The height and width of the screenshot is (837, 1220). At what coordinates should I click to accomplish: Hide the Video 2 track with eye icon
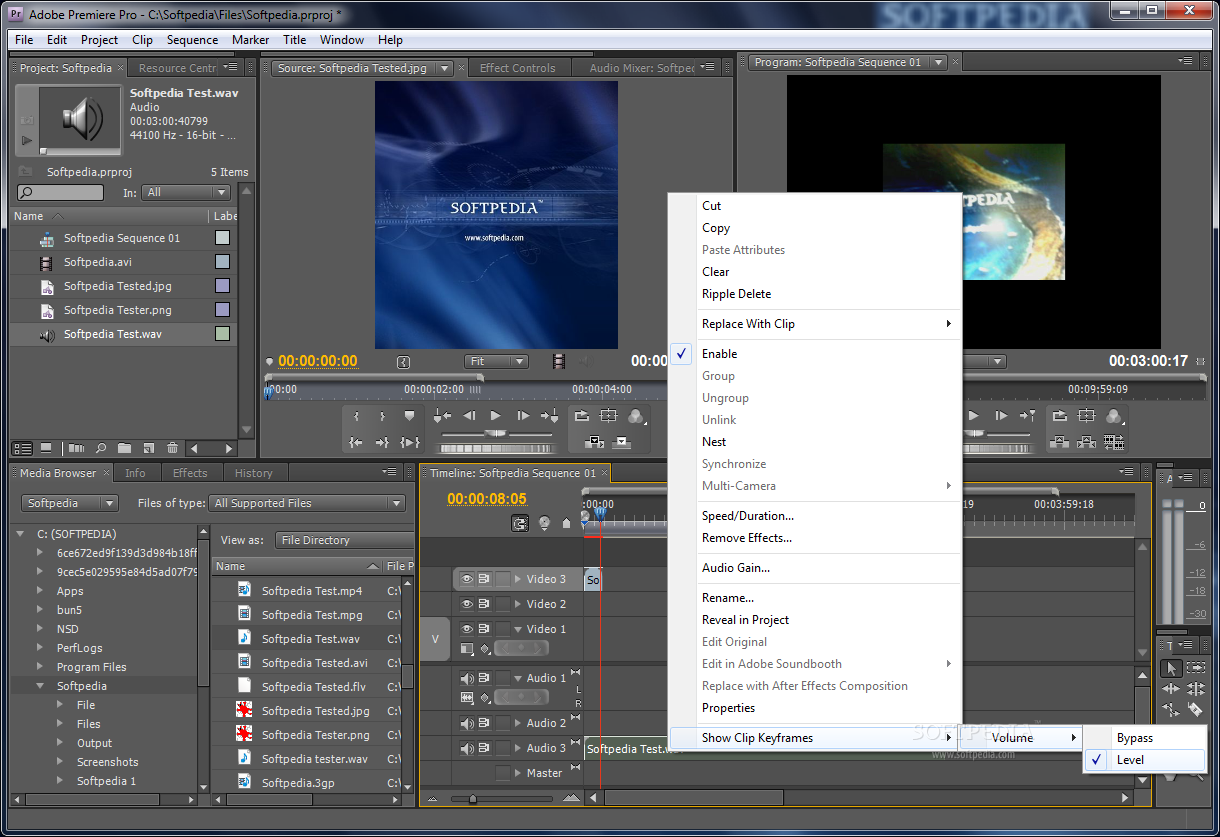point(466,604)
